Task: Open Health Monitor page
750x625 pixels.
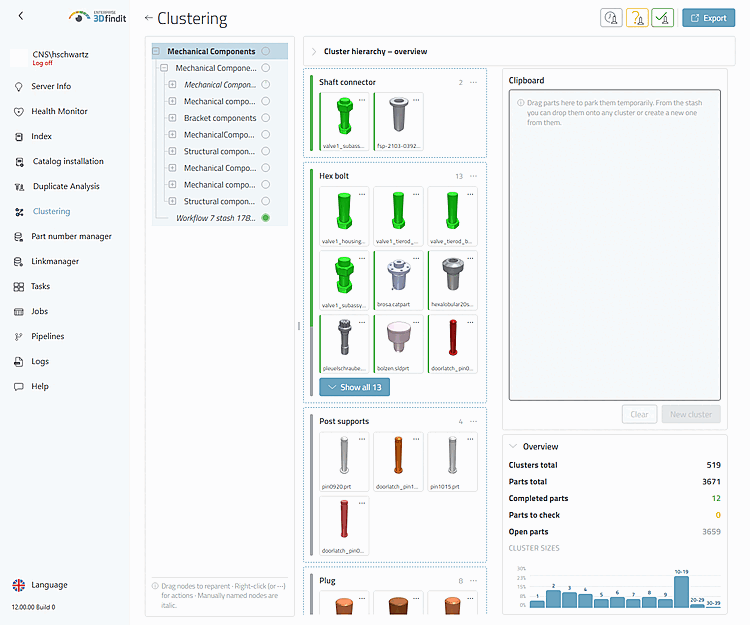Action: (59, 111)
